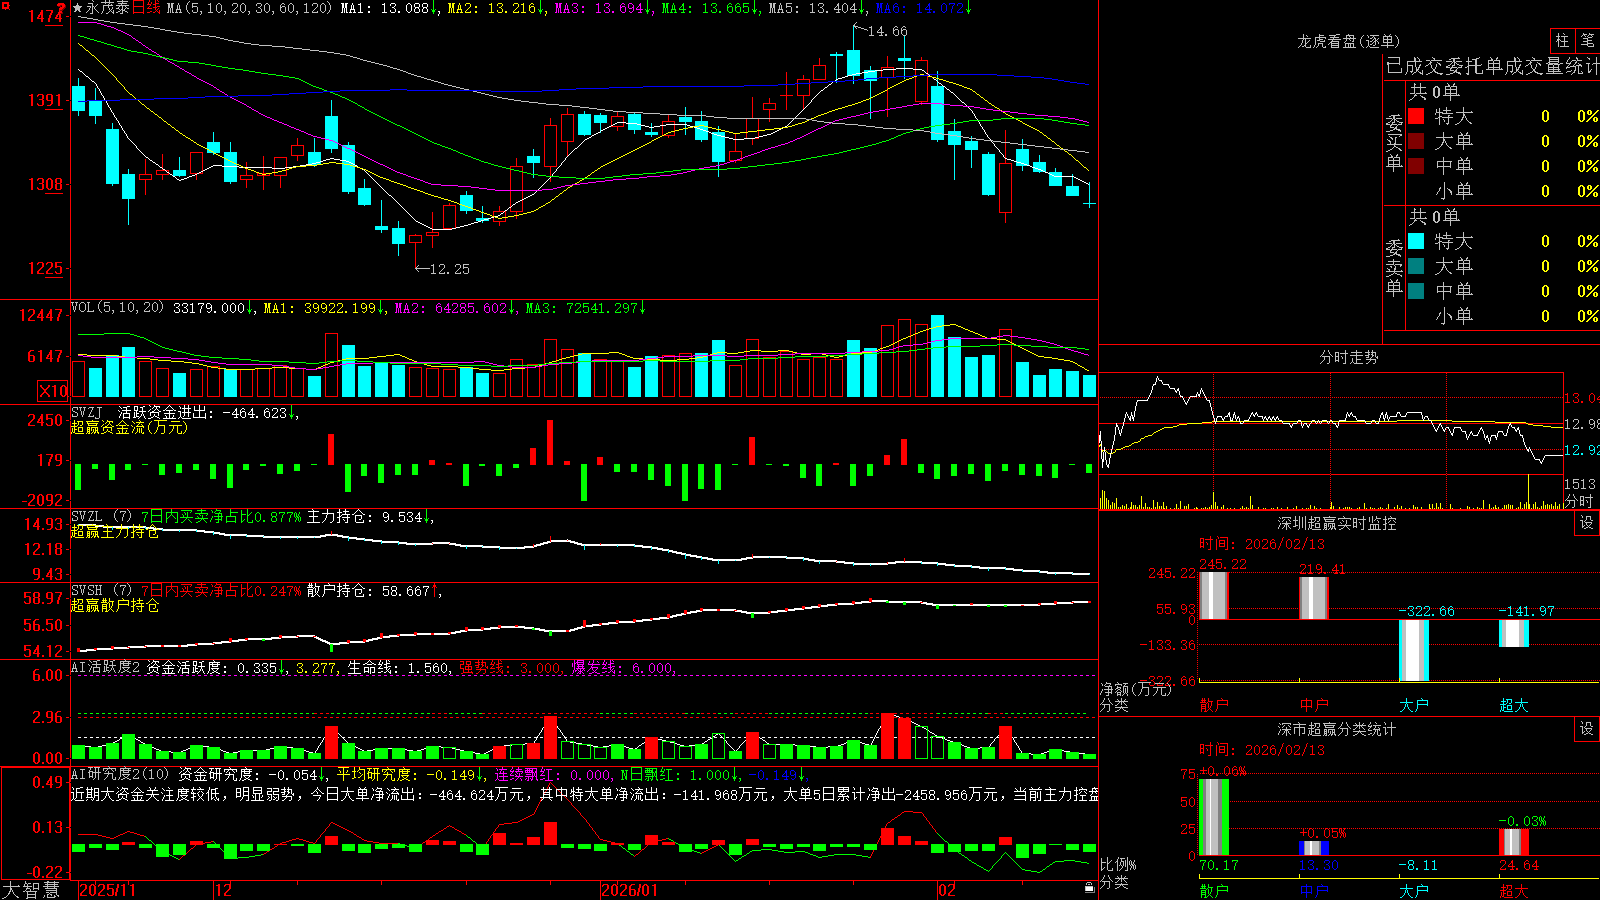
Task: Click the 永茂泰 stock name
Action: click(x=107, y=8)
